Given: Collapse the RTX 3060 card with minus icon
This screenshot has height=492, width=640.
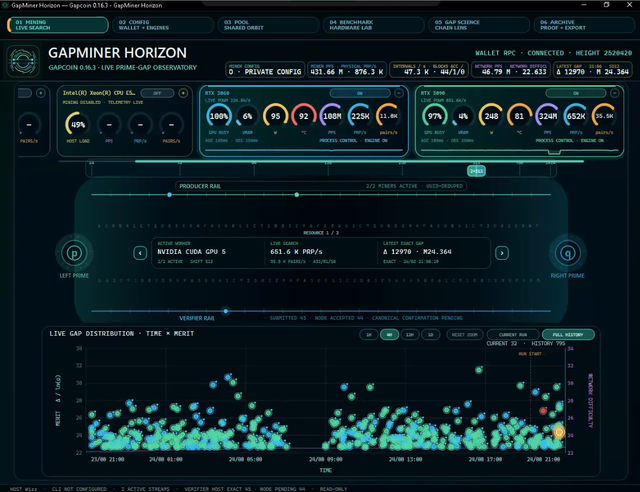Looking at the screenshot, I should (399, 93).
